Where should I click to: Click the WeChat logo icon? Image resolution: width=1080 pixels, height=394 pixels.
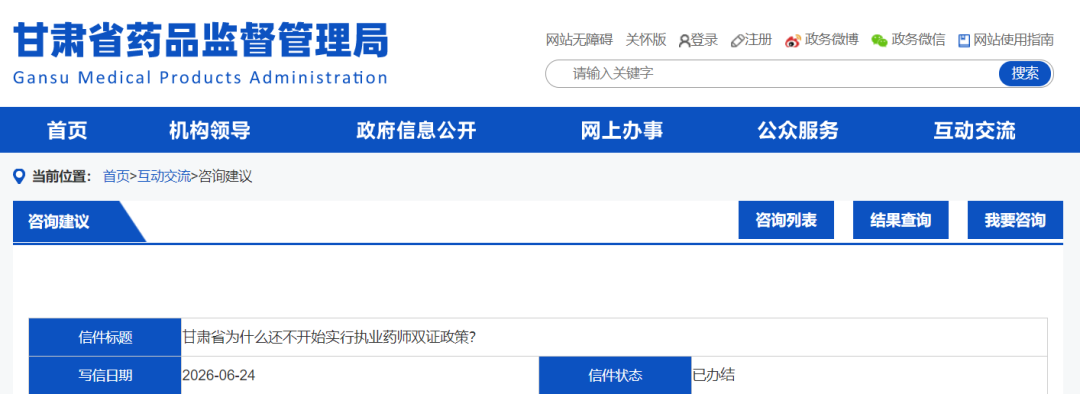(x=879, y=41)
